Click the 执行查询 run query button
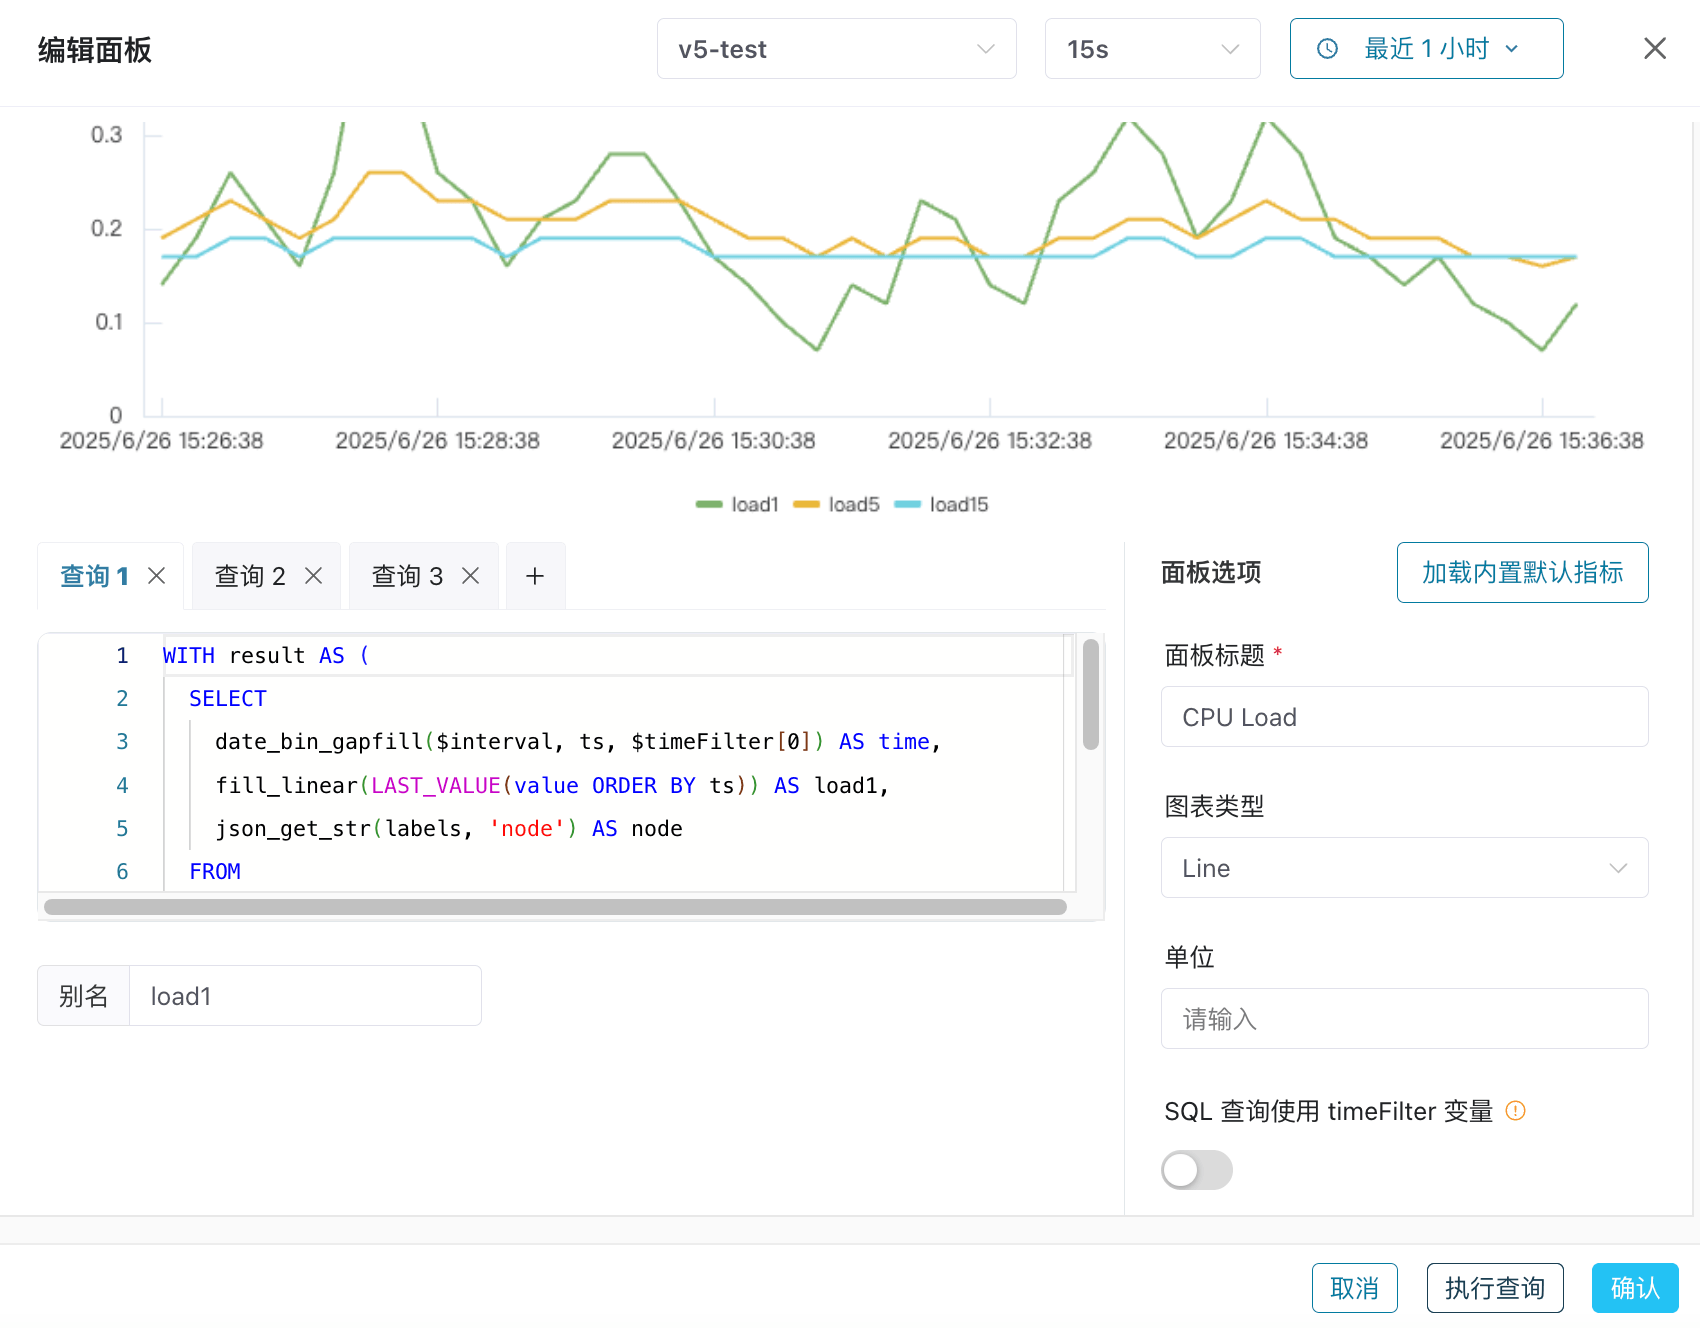This screenshot has height=1328, width=1700. (x=1494, y=1288)
